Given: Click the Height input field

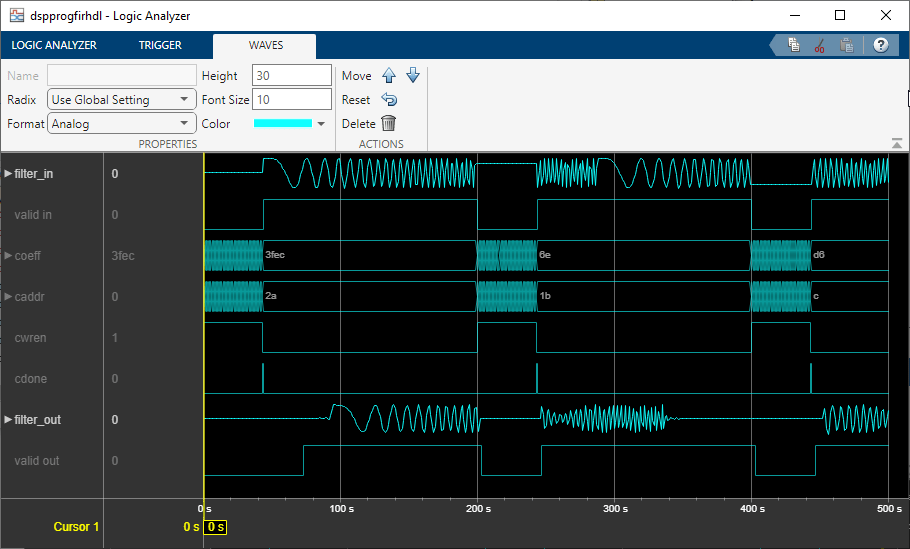Looking at the screenshot, I should click(291, 76).
